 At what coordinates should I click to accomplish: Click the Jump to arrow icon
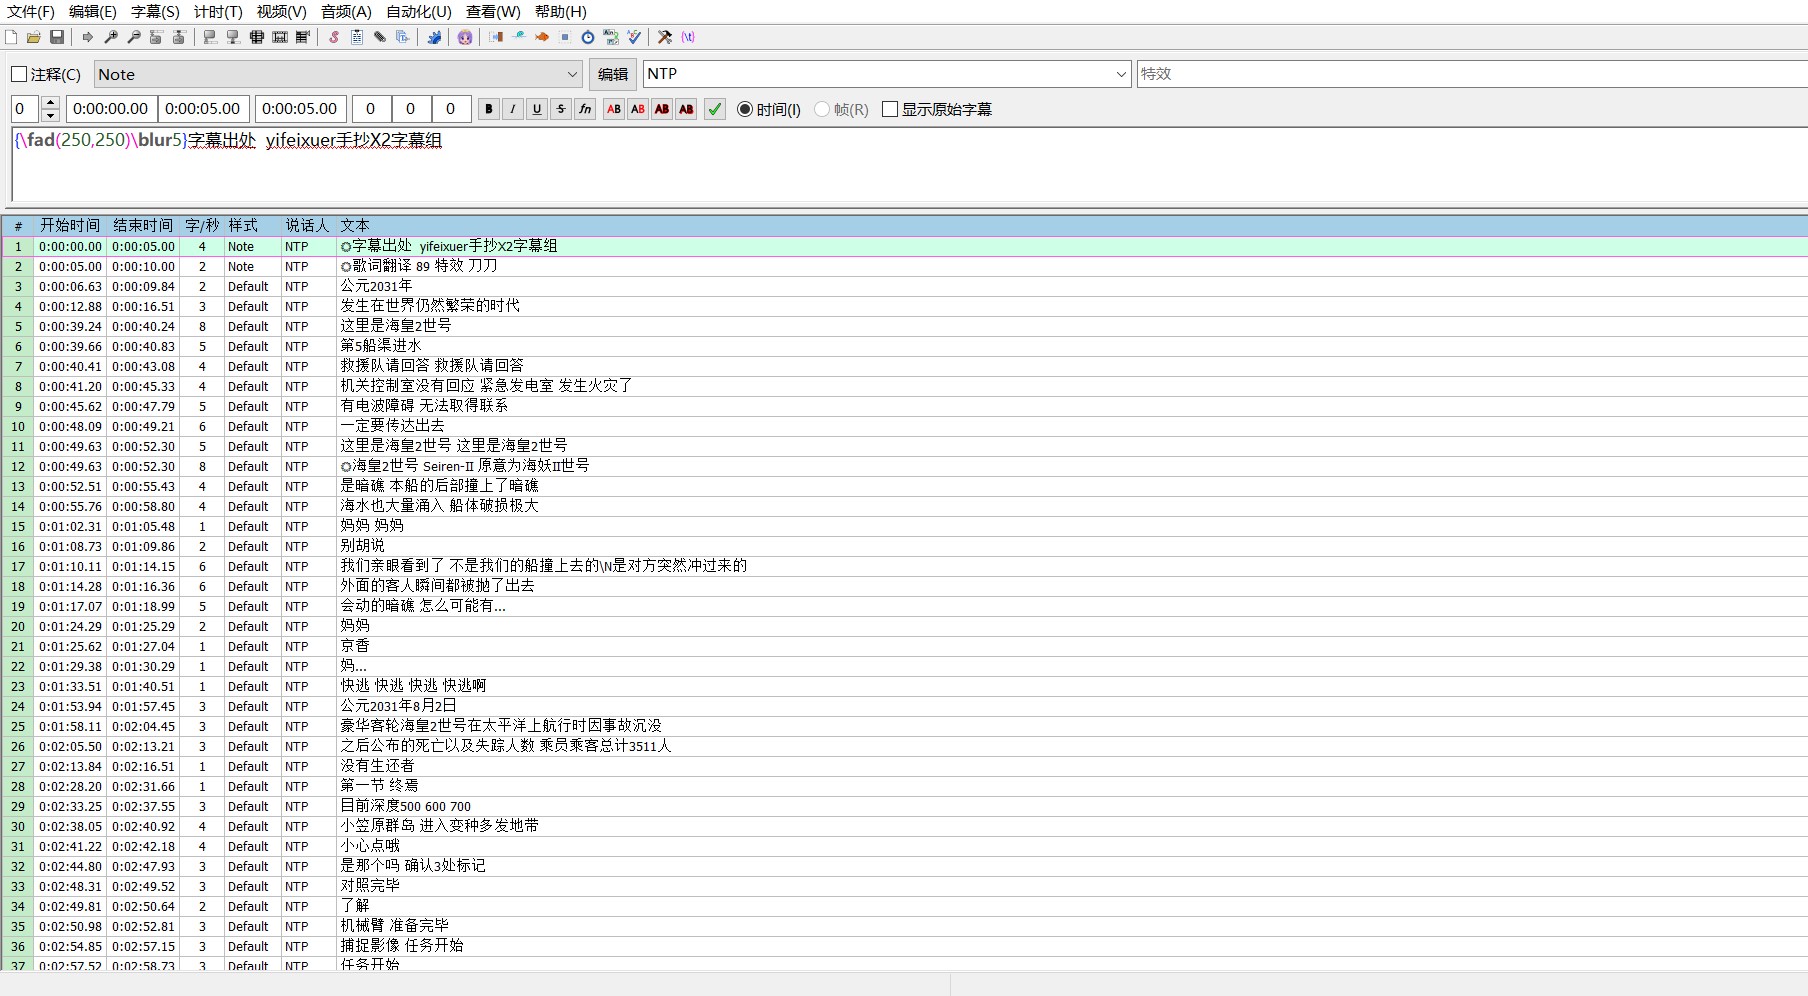(x=87, y=37)
